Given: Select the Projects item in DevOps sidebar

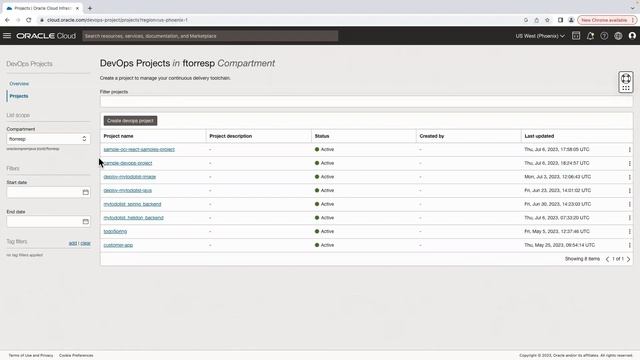Looking at the screenshot, I should click(x=19, y=96).
